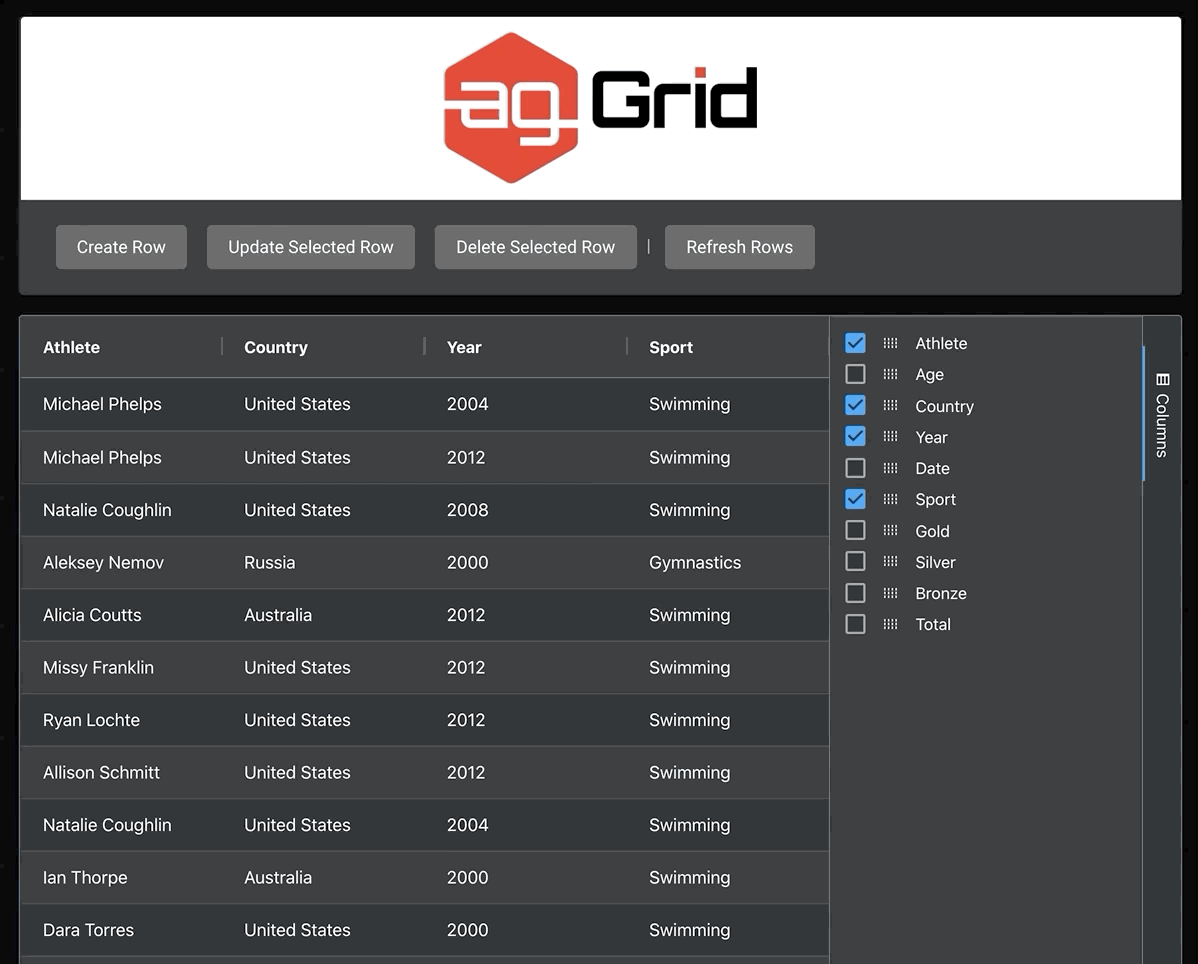
Task: Click Bronze label in columns panel
Action: tap(941, 594)
